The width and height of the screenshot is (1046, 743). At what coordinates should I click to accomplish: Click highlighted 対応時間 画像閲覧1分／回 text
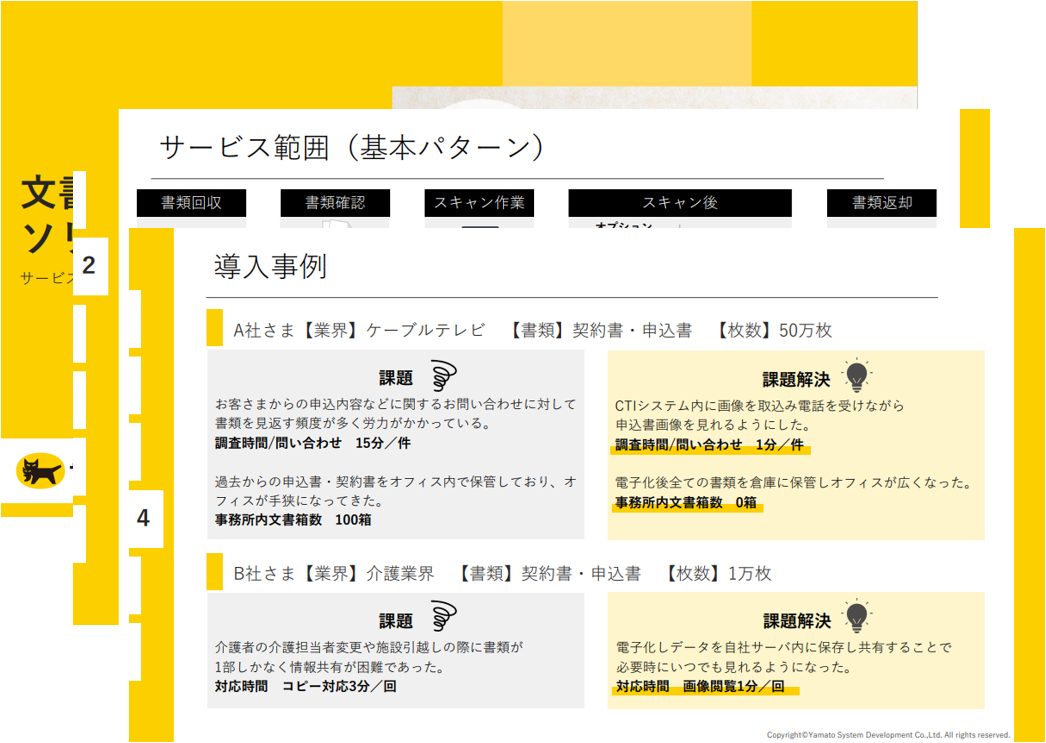[x=700, y=687]
